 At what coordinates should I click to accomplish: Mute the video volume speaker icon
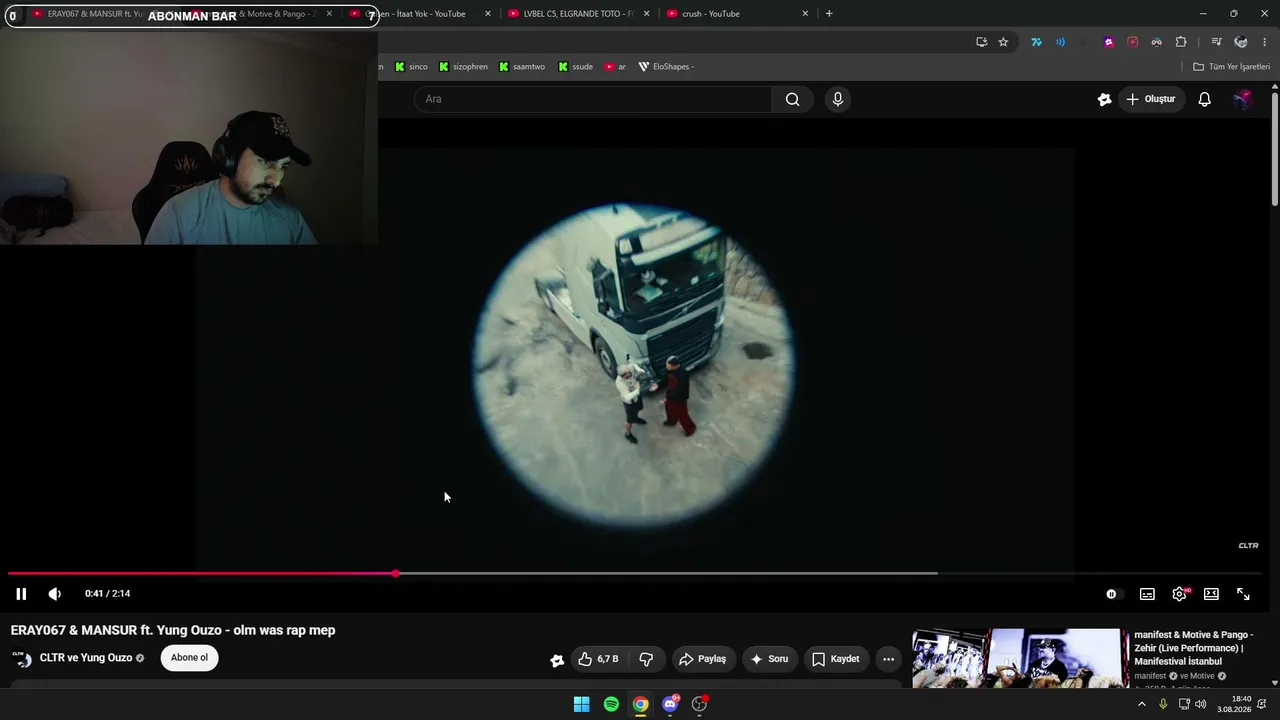click(x=55, y=594)
